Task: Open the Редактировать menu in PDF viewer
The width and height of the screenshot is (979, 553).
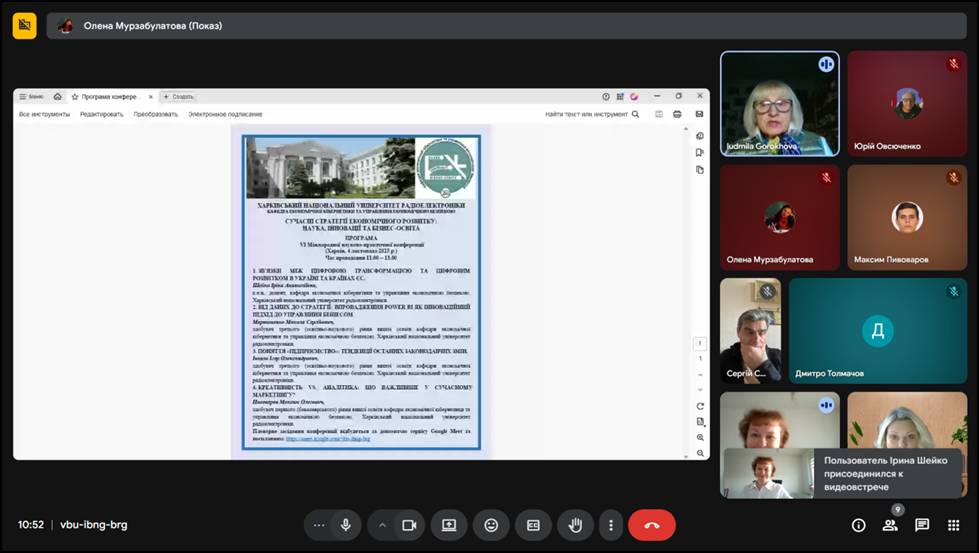Action: [101, 114]
